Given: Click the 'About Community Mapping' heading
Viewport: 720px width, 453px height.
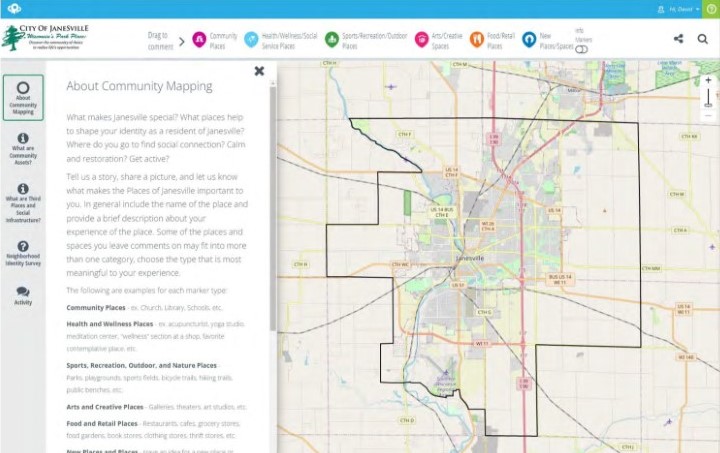Looking at the screenshot, I should (139, 86).
